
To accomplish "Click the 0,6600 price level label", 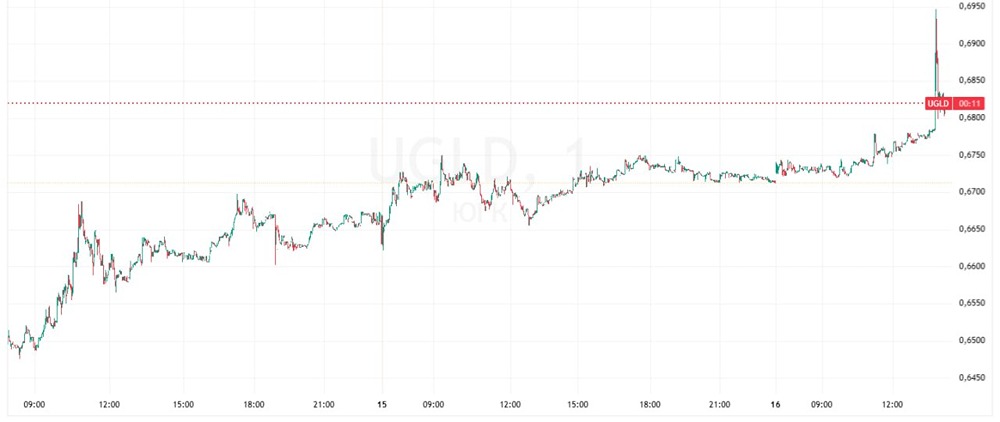I will point(972,266).
